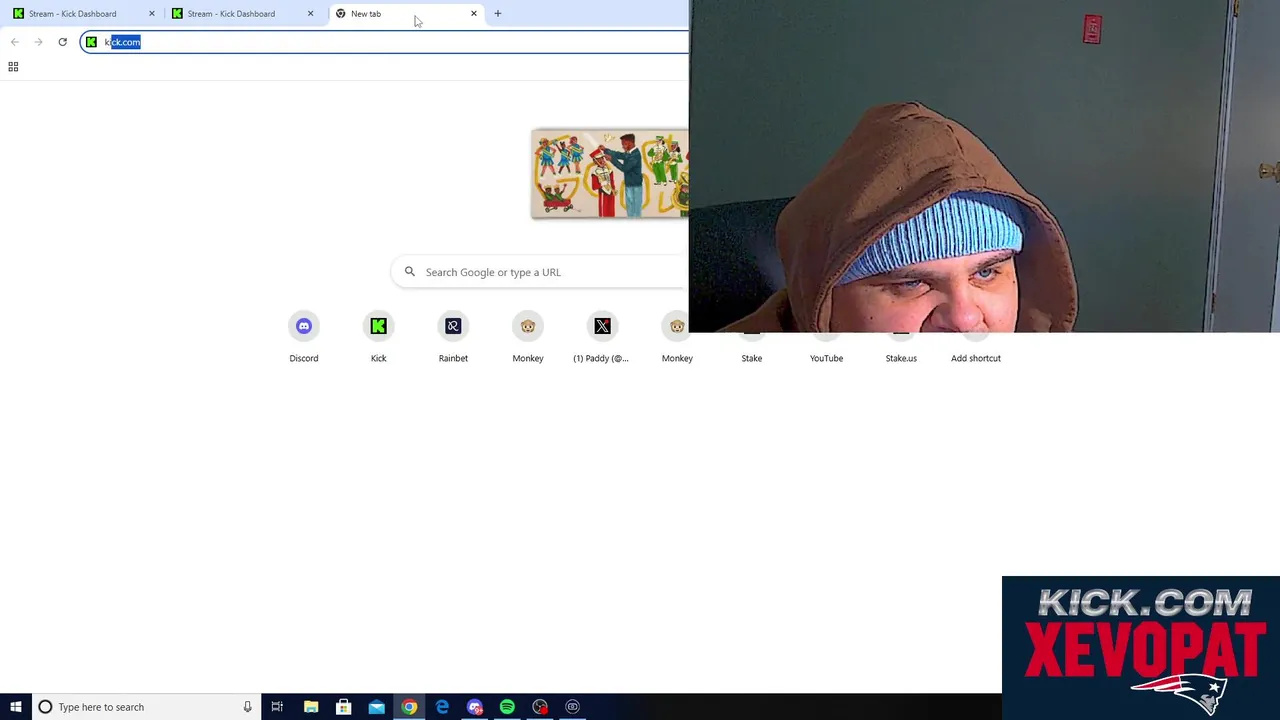Image resolution: width=1280 pixels, height=720 pixels.
Task: Click the Kick favicon in address bar
Action: 91,42
